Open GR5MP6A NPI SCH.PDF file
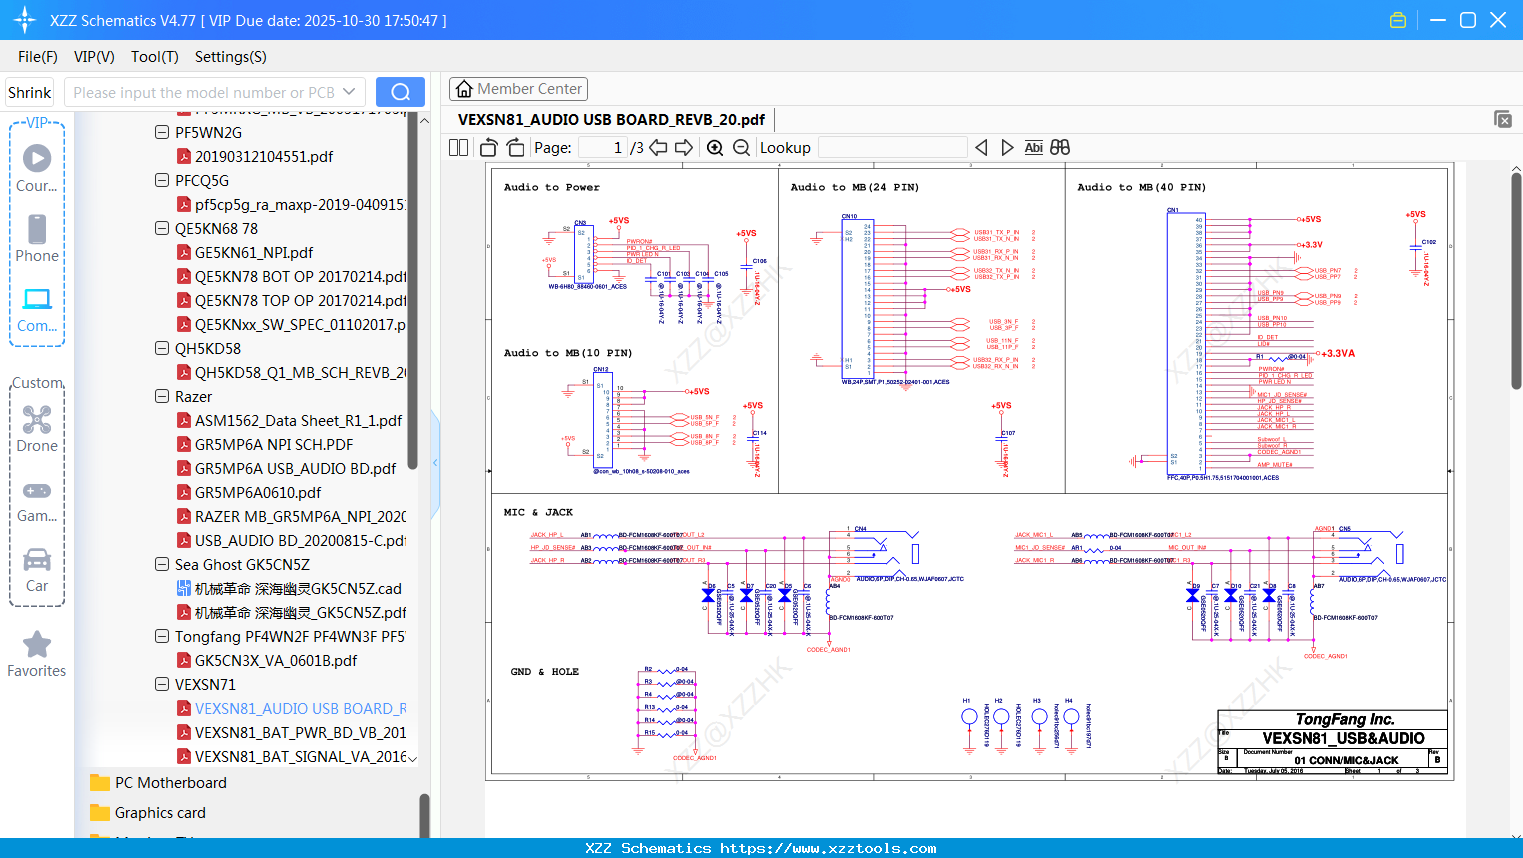The height and width of the screenshot is (858, 1523). point(273,444)
